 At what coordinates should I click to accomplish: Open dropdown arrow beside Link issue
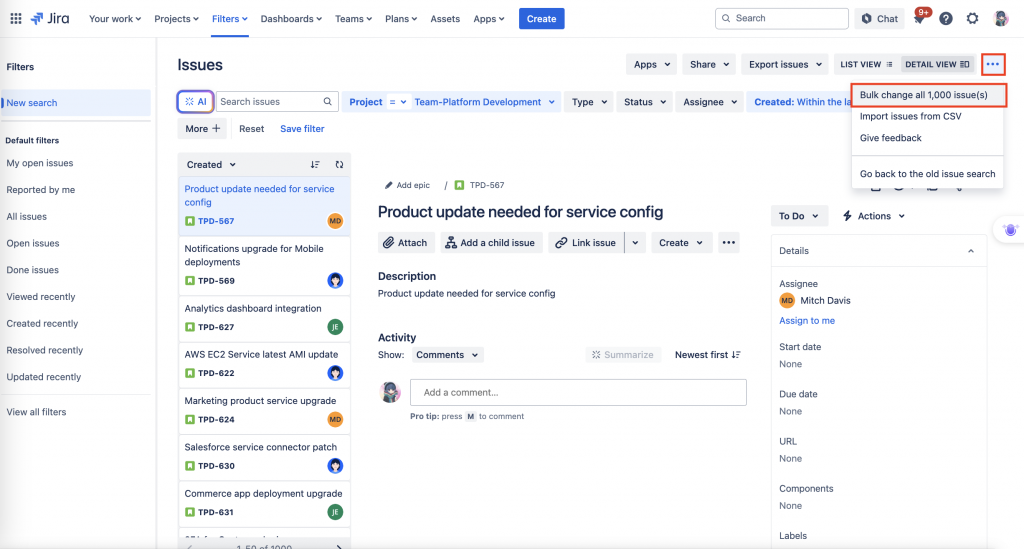coord(635,242)
